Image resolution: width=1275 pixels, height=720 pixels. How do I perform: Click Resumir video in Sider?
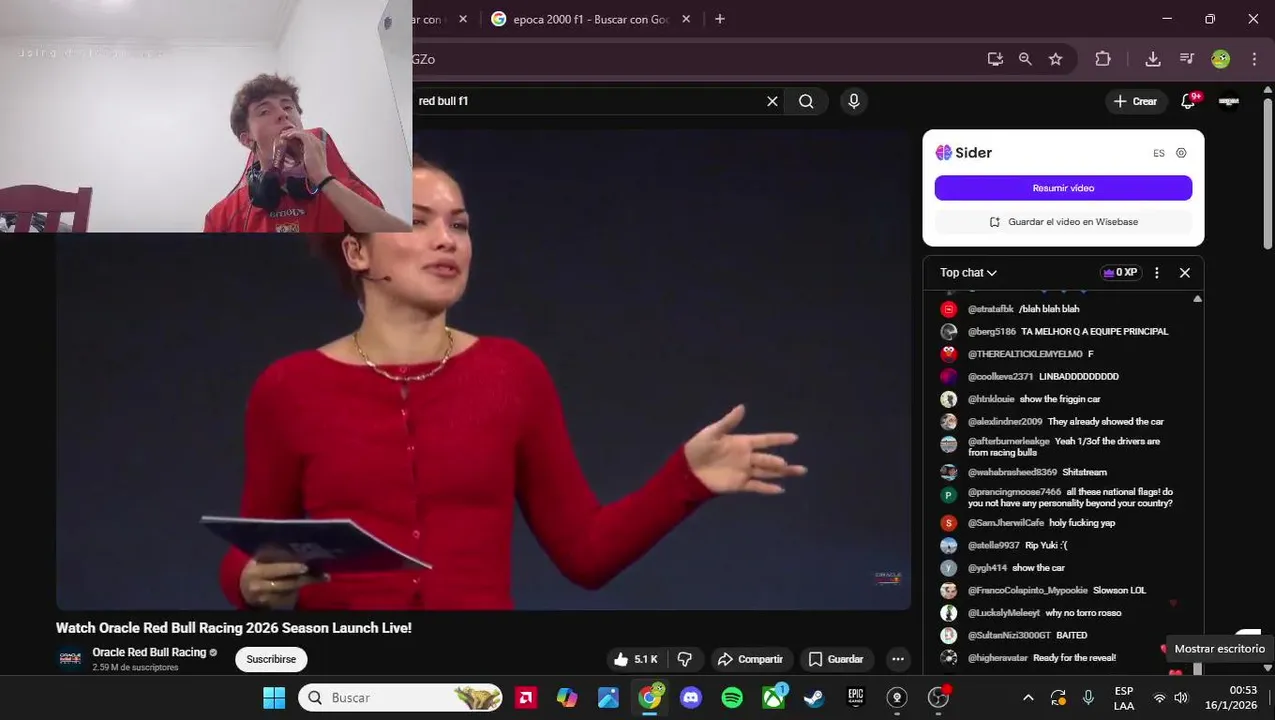click(1063, 188)
